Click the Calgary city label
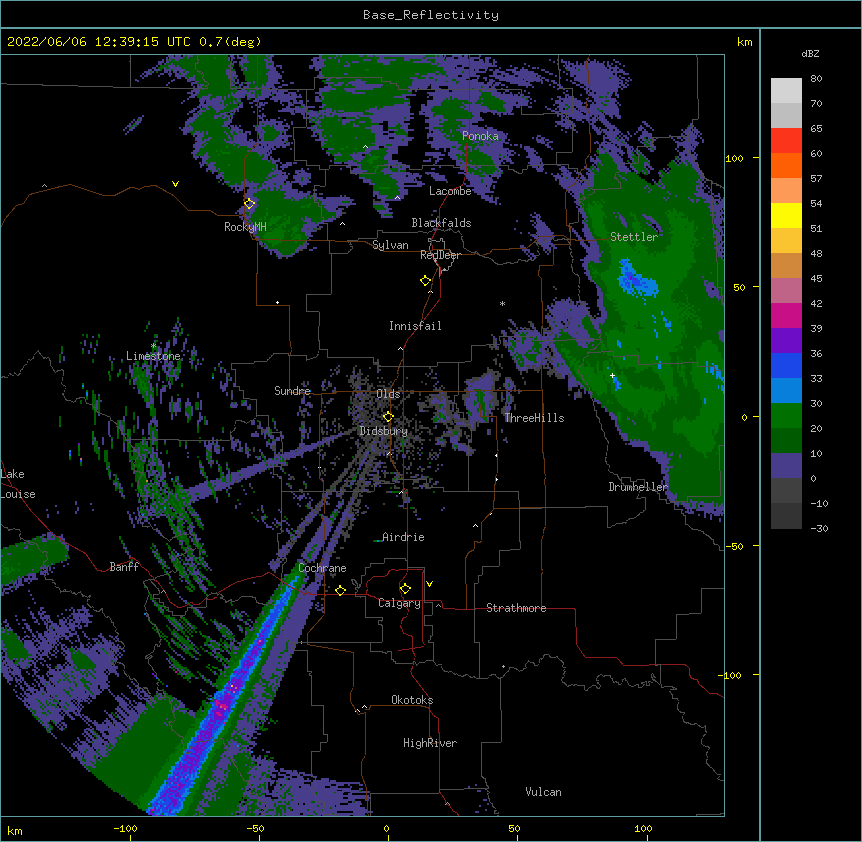The height and width of the screenshot is (842, 862). [x=399, y=603]
